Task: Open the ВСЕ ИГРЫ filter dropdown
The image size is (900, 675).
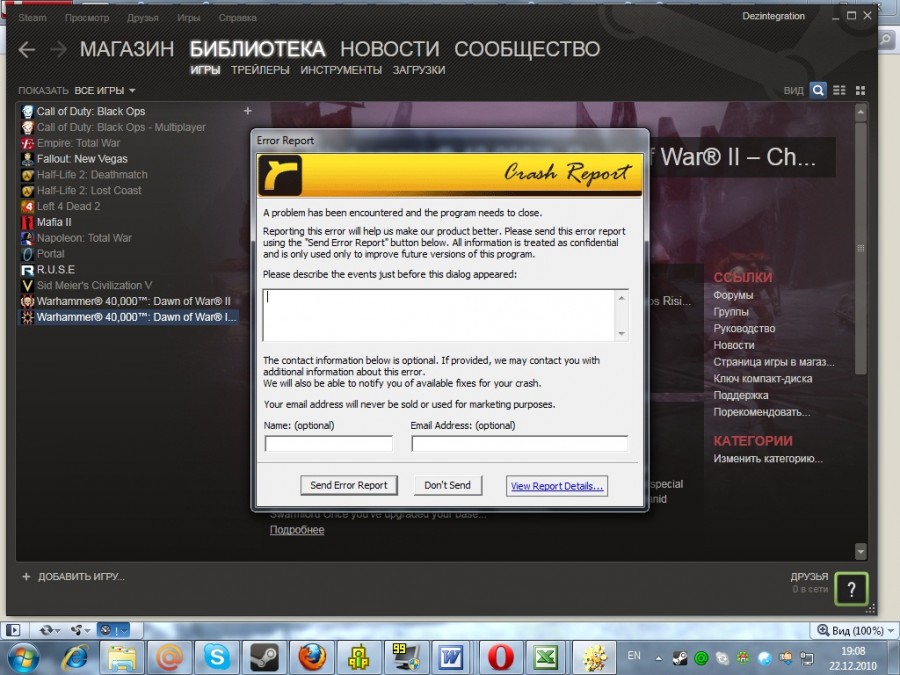Action: pos(104,91)
